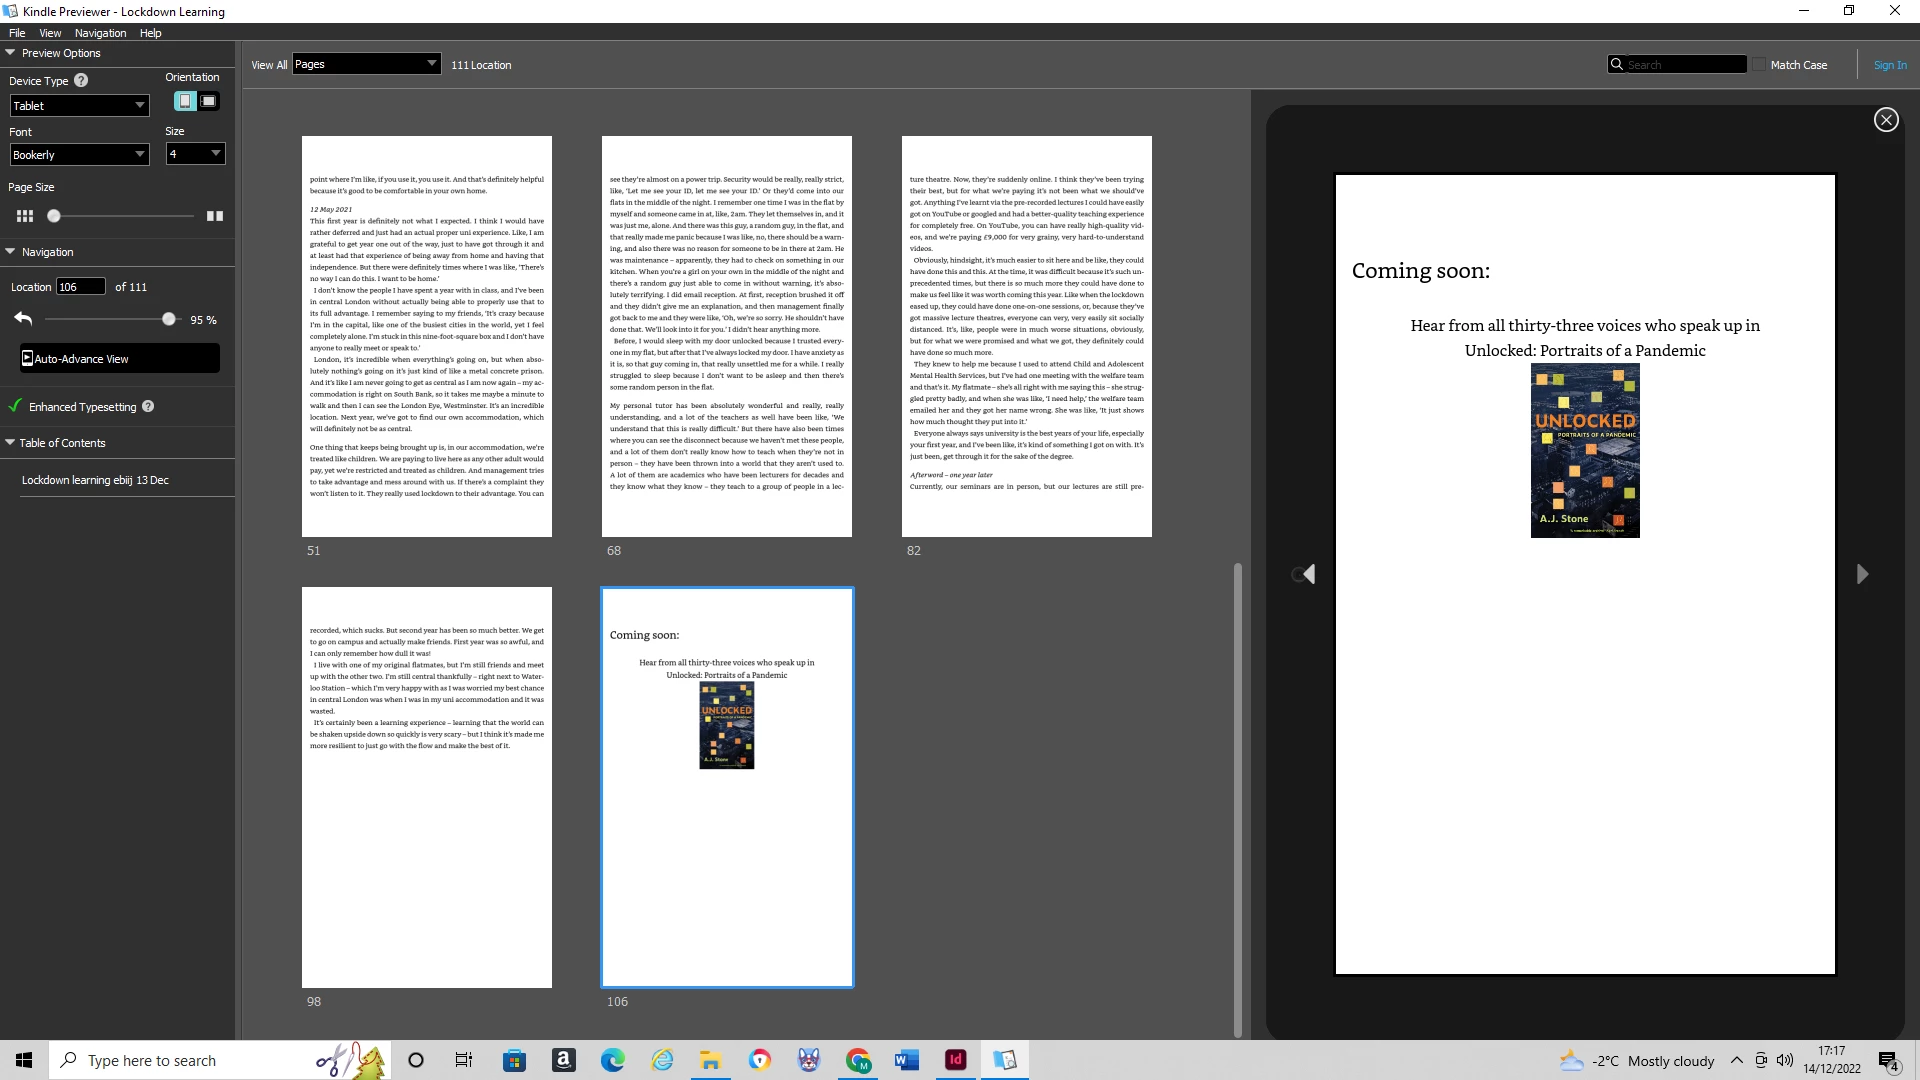Open the File menu

point(17,33)
